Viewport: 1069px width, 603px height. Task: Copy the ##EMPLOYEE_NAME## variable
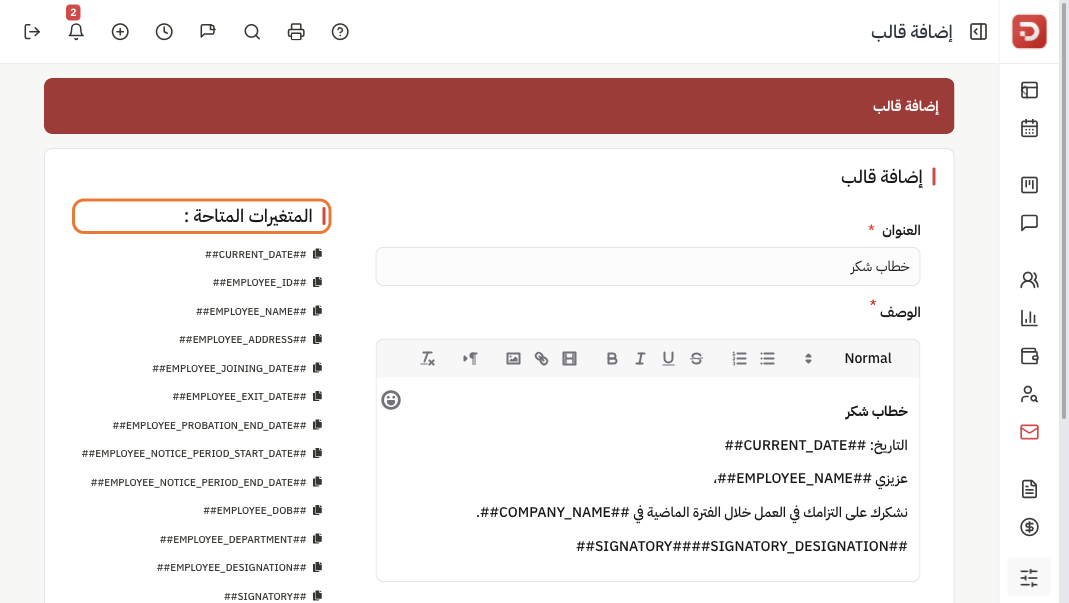click(x=317, y=311)
